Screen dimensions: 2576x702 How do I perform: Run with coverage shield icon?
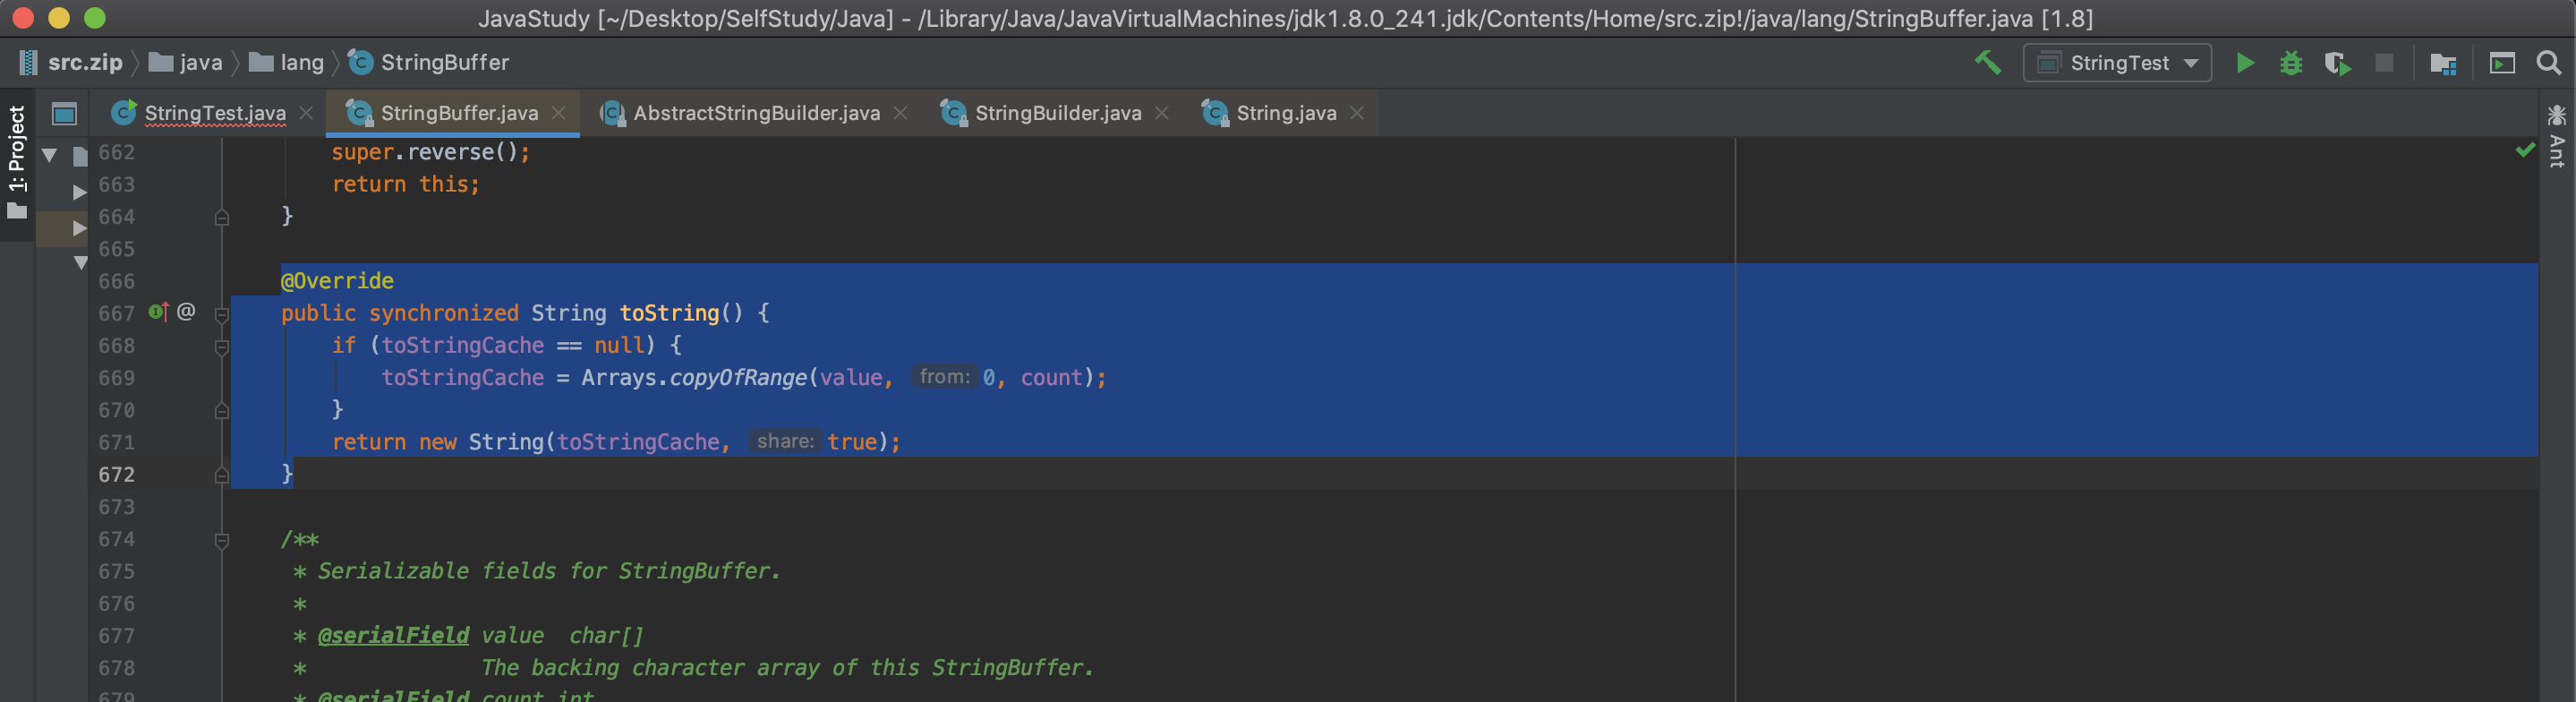coord(2337,63)
